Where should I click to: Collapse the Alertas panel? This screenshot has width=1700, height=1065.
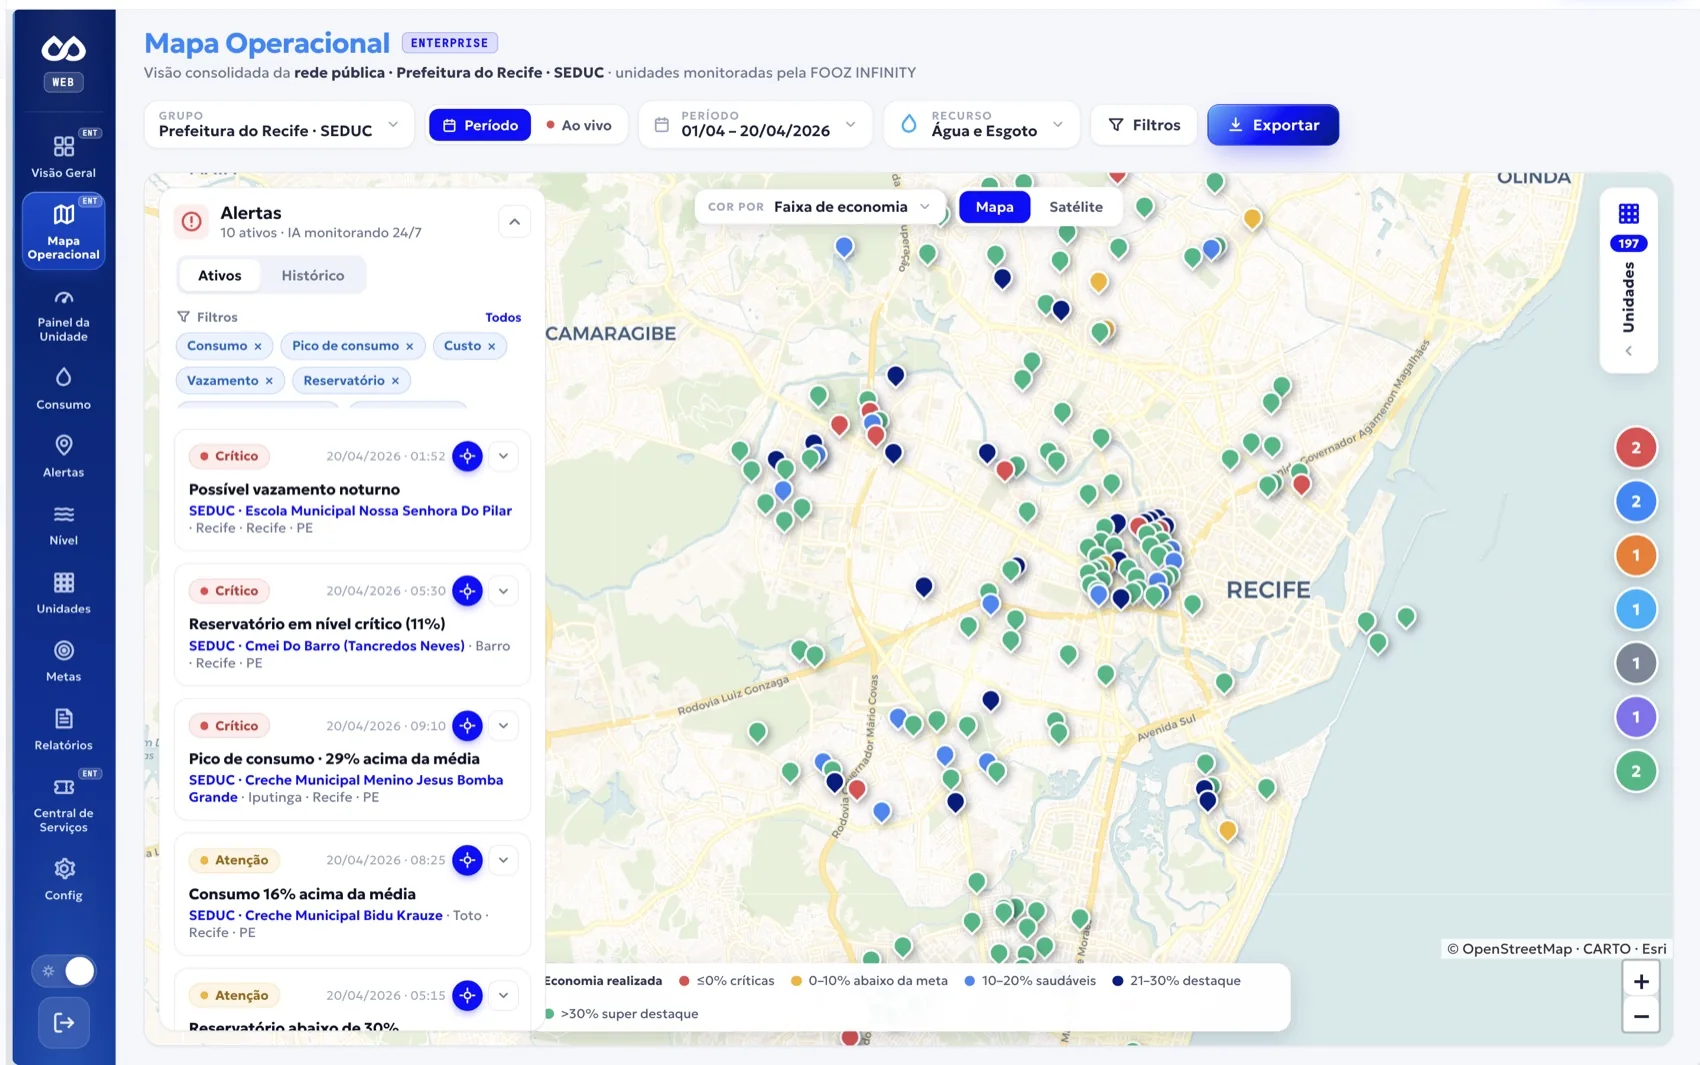click(x=514, y=222)
